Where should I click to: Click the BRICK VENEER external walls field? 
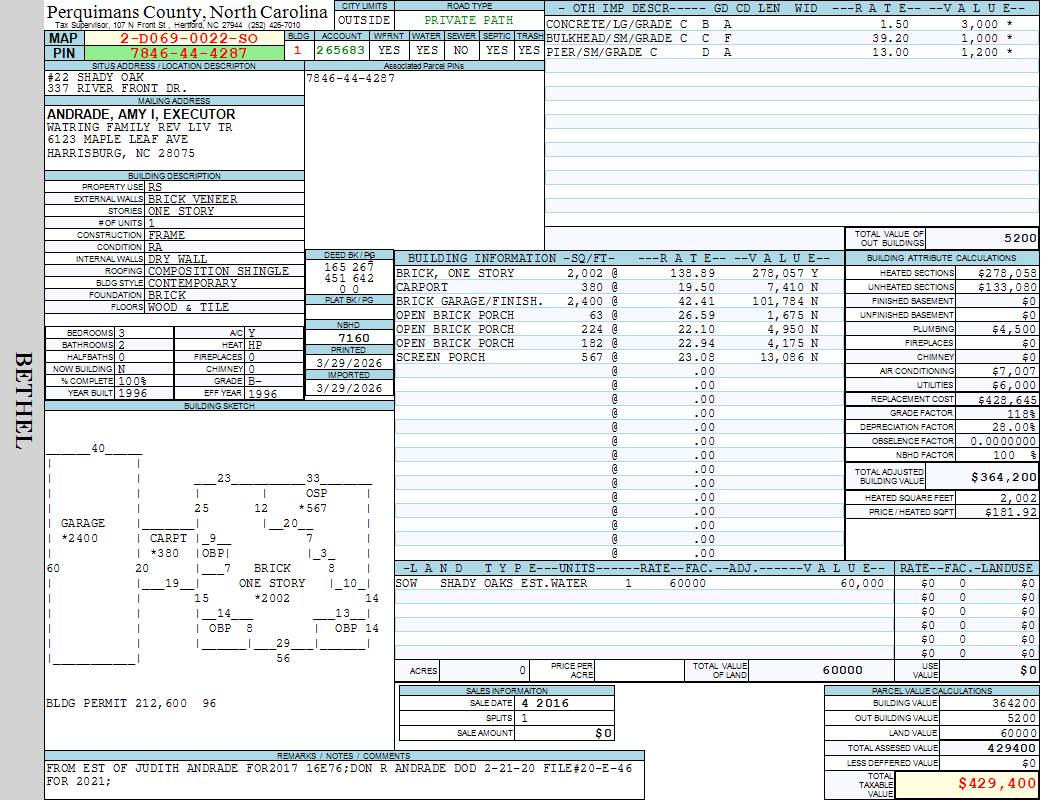[193, 199]
